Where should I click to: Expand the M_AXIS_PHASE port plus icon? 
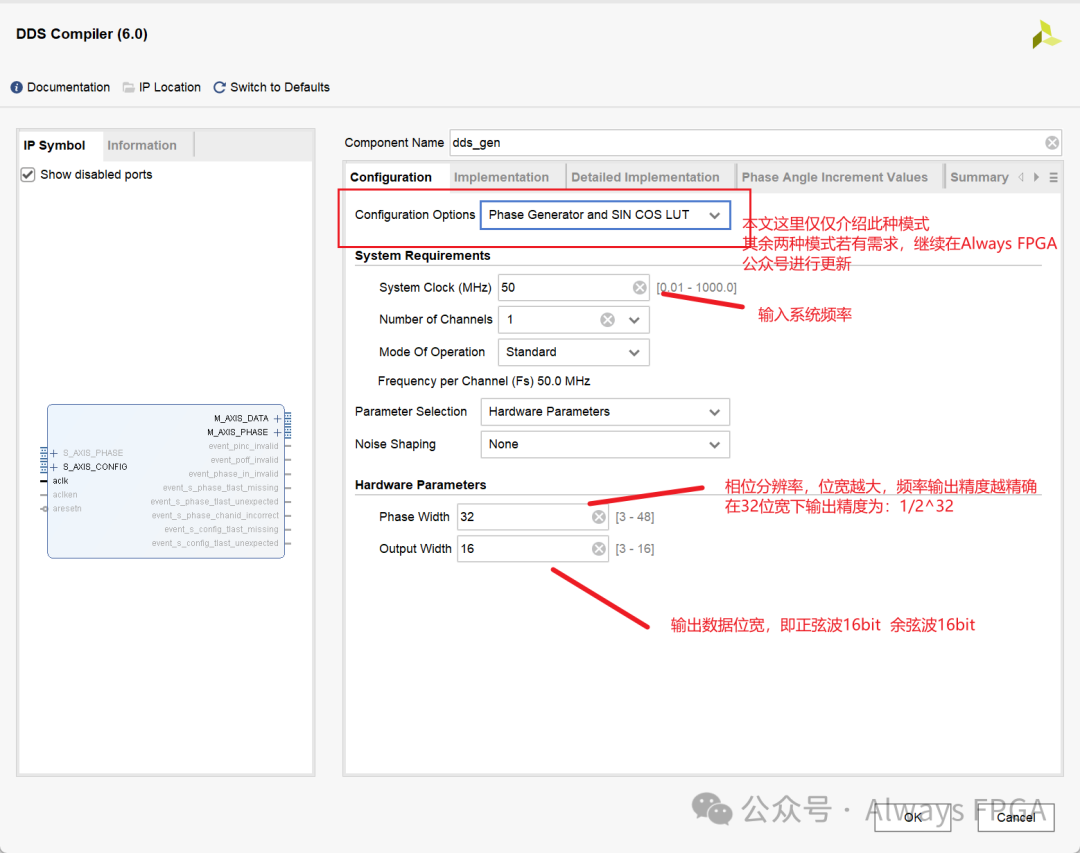pyautogui.click(x=278, y=432)
